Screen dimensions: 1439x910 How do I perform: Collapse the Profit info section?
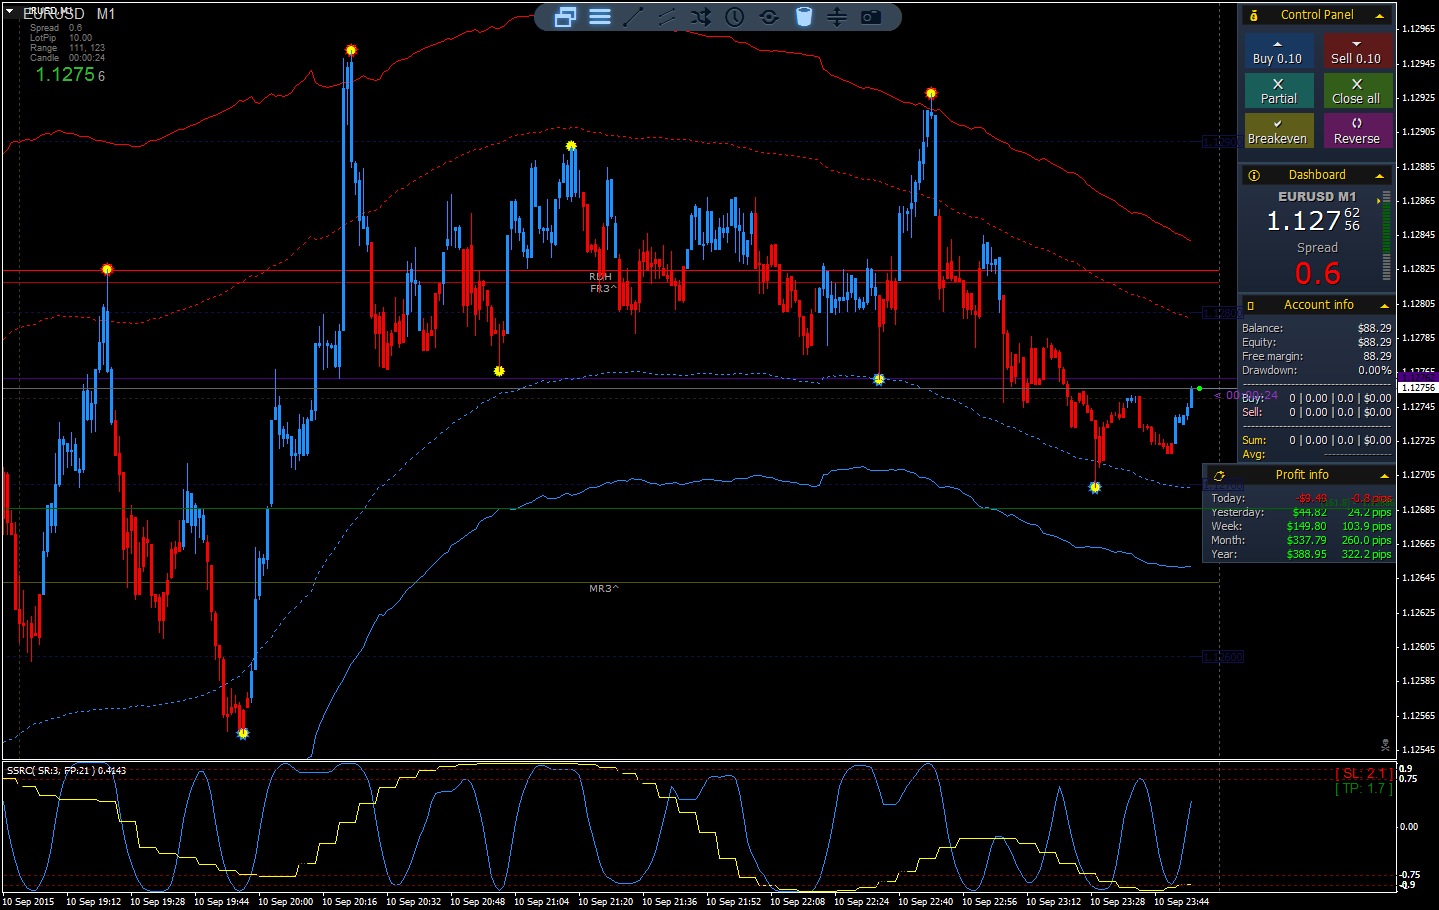[1384, 476]
